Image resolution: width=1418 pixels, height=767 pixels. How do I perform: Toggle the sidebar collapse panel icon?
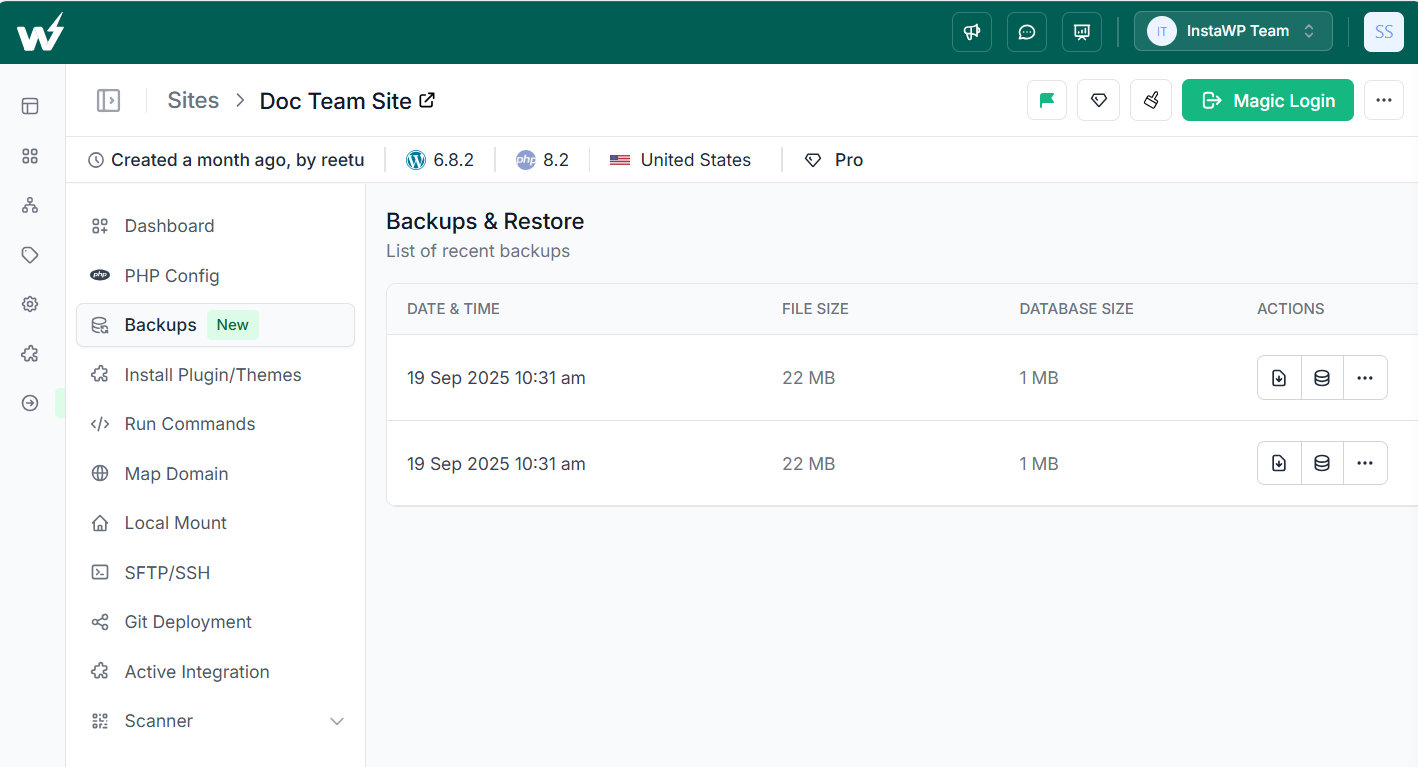108,100
